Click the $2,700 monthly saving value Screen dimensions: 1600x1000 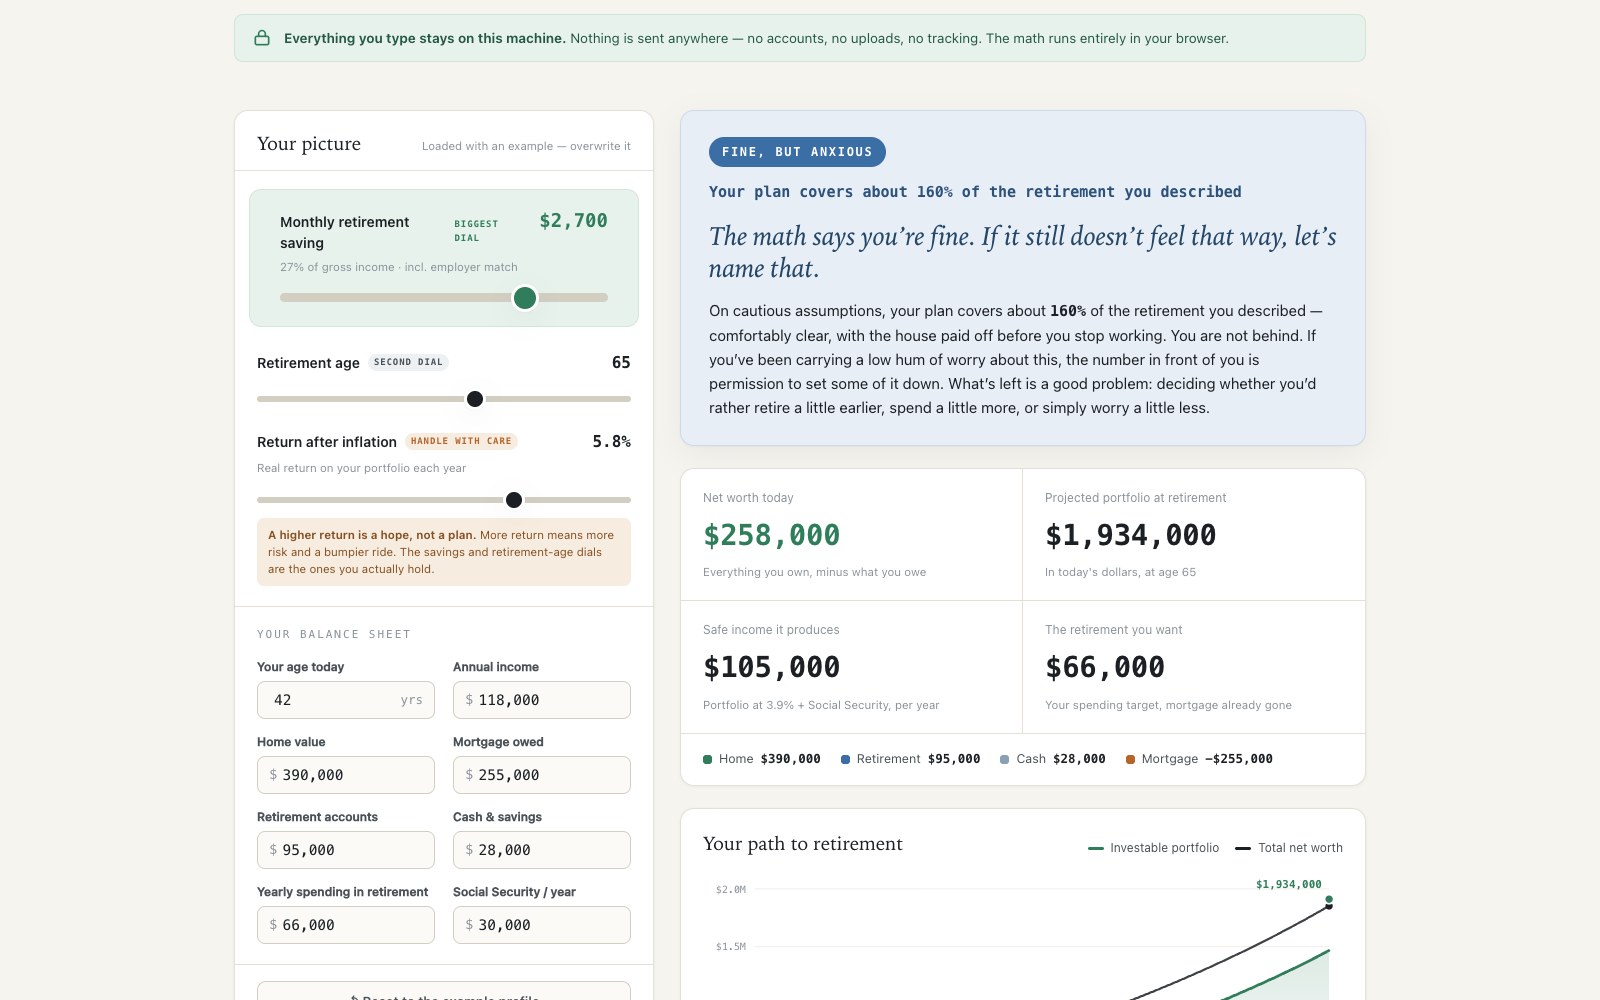click(x=573, y=221)
